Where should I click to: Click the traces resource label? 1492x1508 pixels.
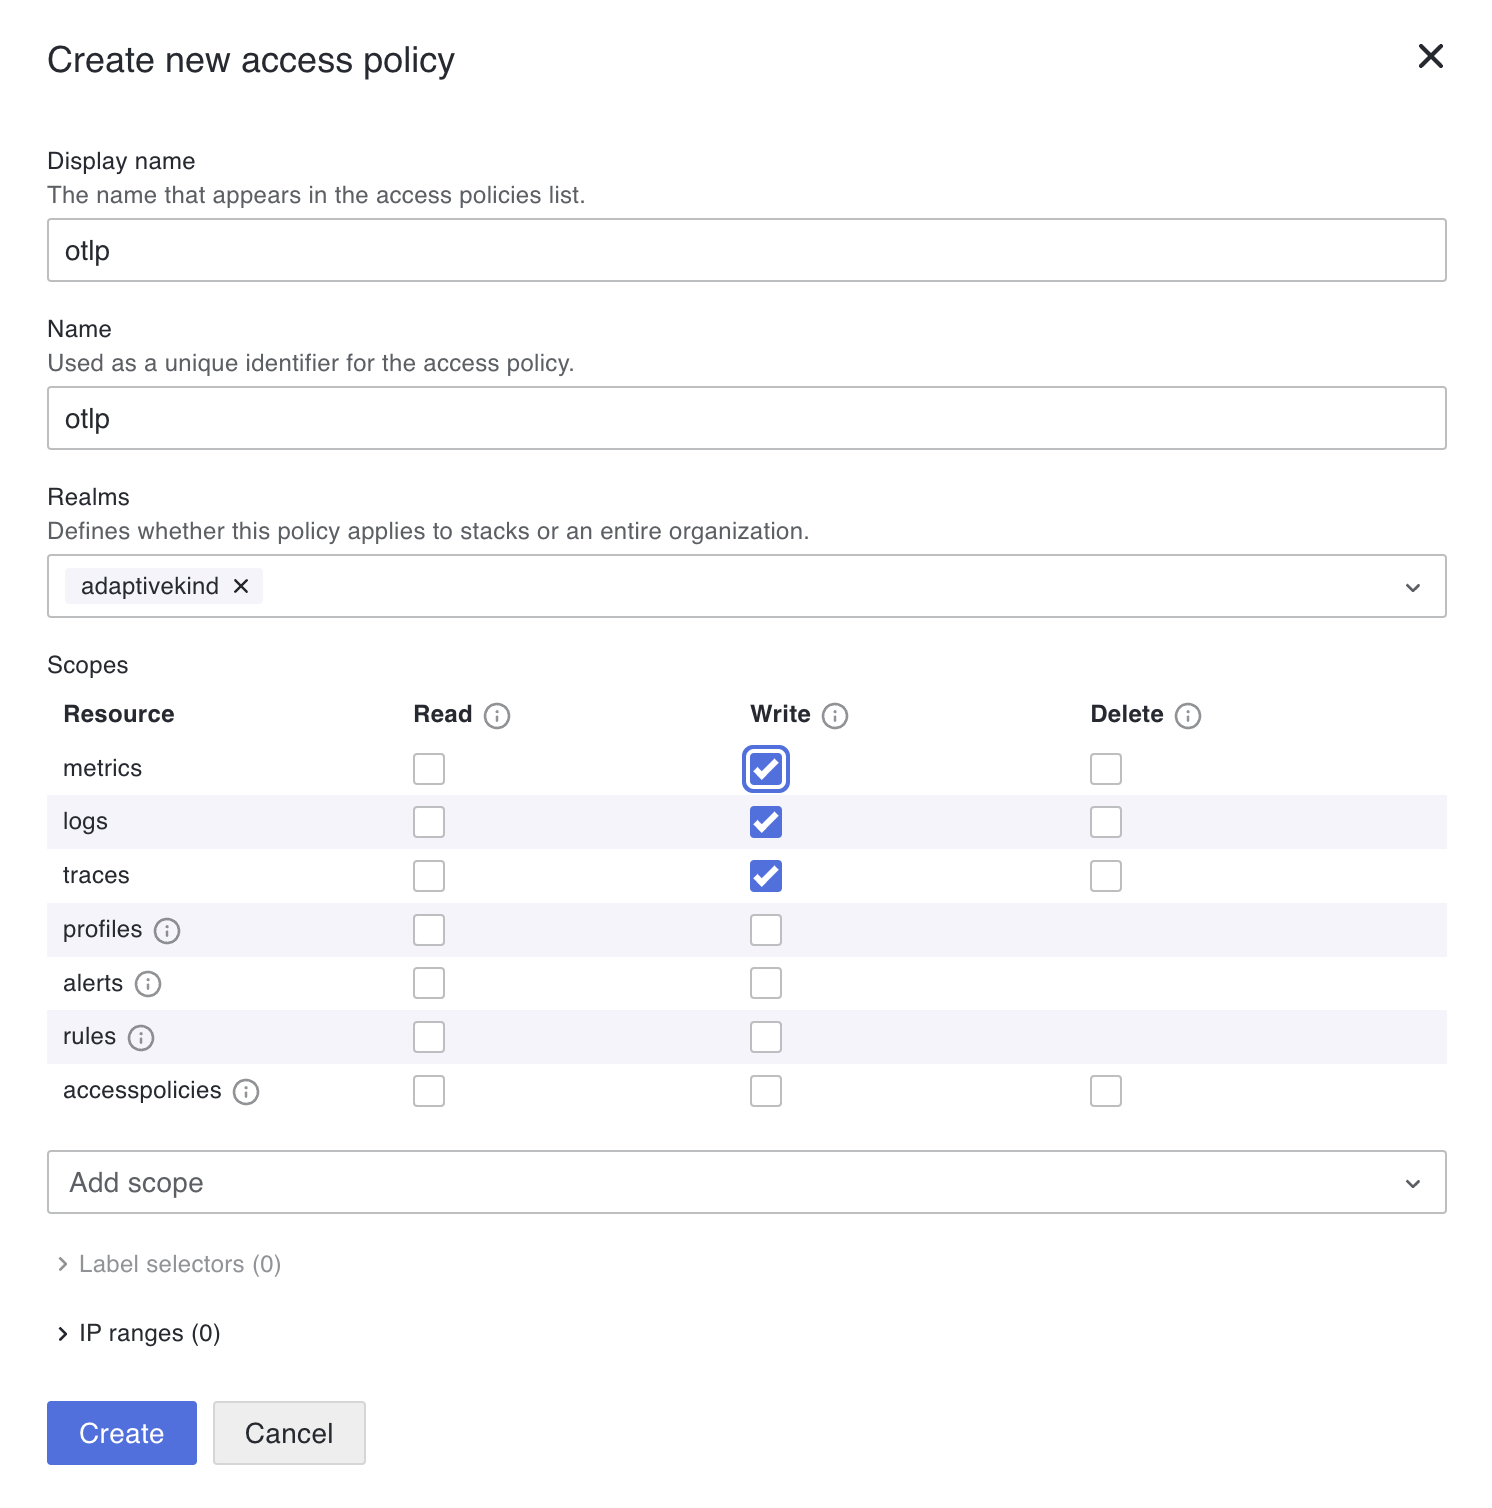pos(96,875)
